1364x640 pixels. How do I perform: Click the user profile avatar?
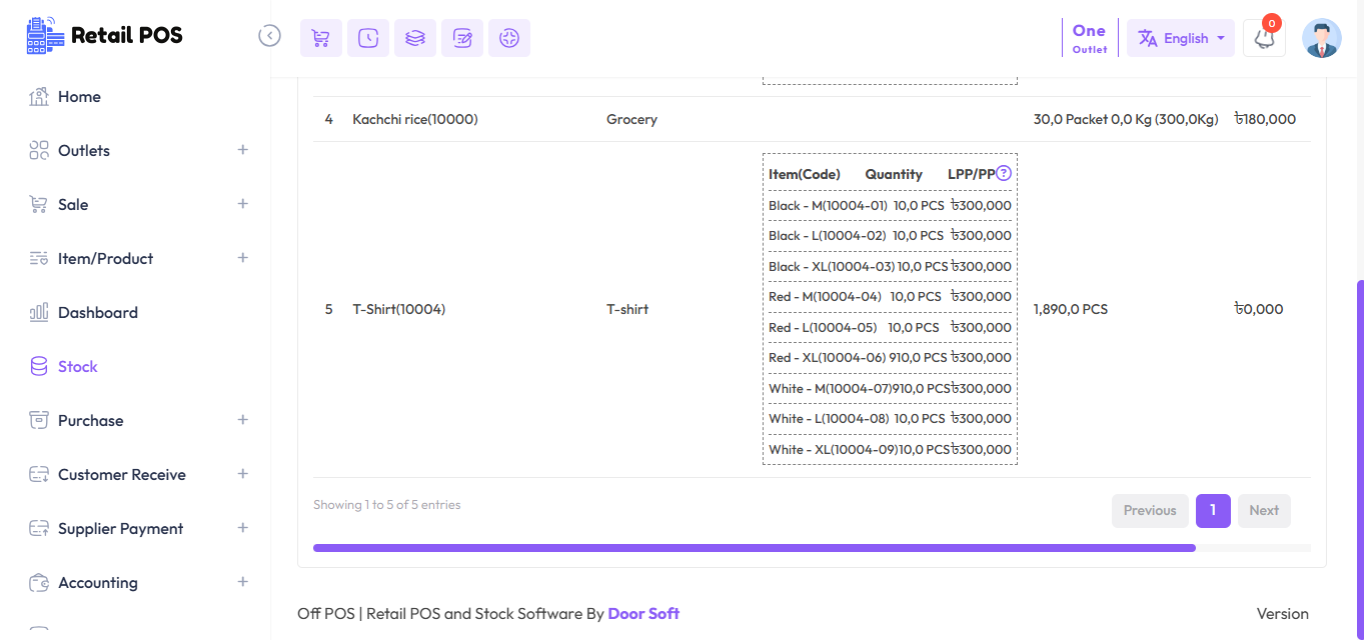point(1321,38)
